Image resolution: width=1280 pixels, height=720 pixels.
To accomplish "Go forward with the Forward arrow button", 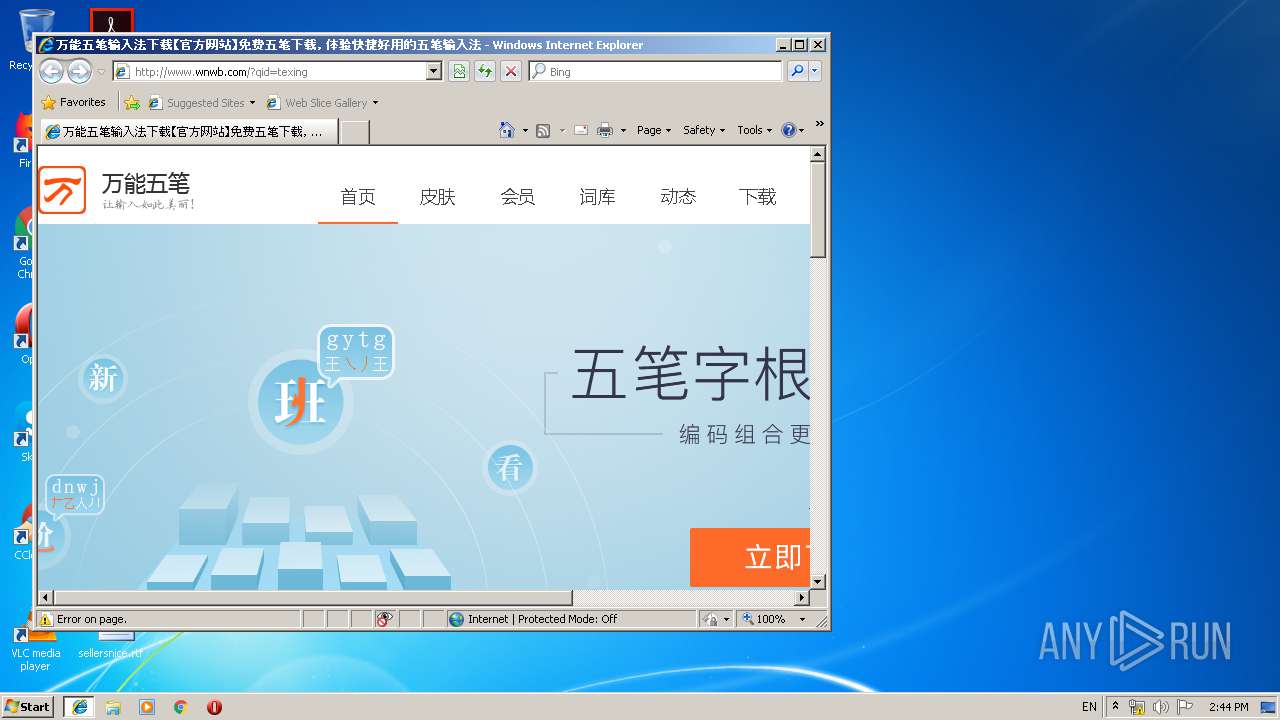I will point(79,71).
